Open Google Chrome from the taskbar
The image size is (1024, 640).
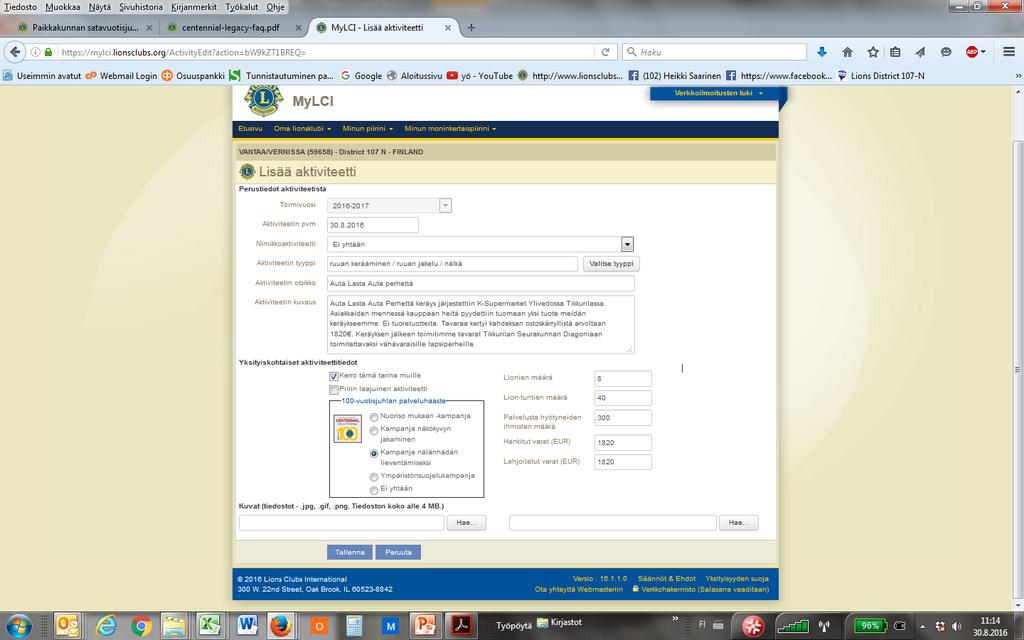[x=140, y=626]
